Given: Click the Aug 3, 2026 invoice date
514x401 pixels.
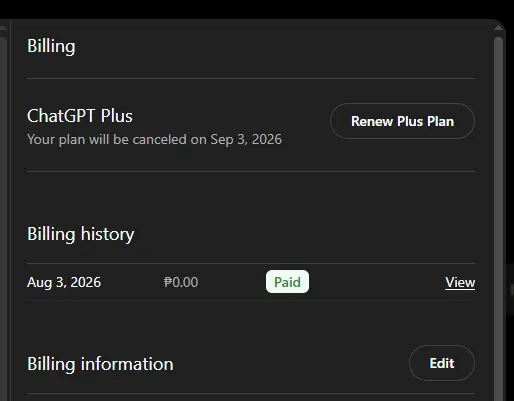Looking at the screenshot, I should click(x=64, y=282).
